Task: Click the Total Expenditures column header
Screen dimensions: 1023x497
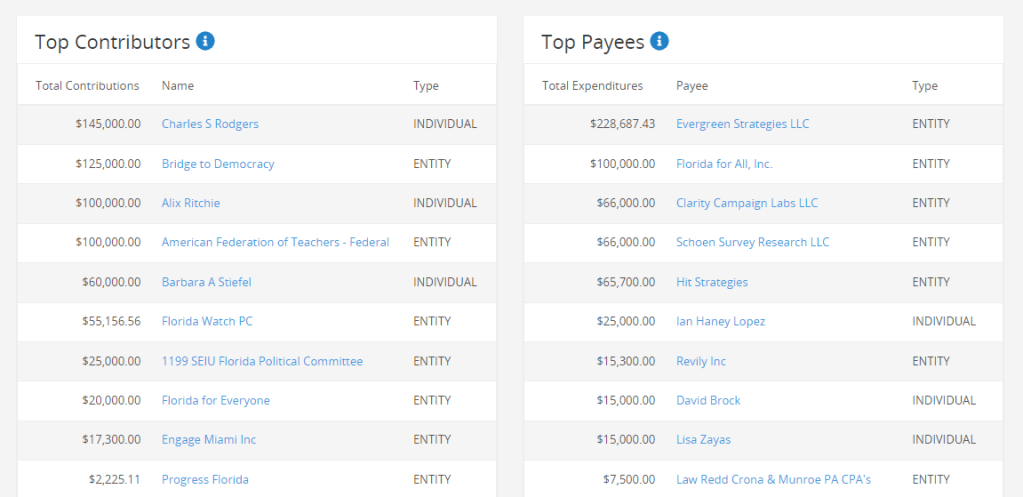Action: click(592, 86)
